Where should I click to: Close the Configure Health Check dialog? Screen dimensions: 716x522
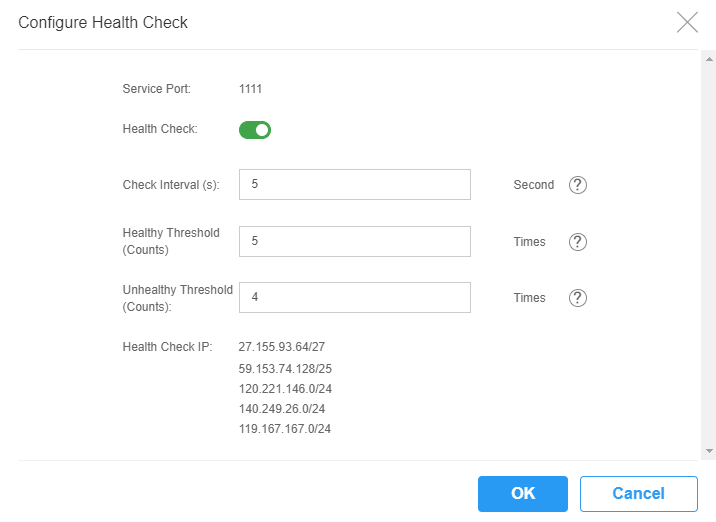coord(687,22)
